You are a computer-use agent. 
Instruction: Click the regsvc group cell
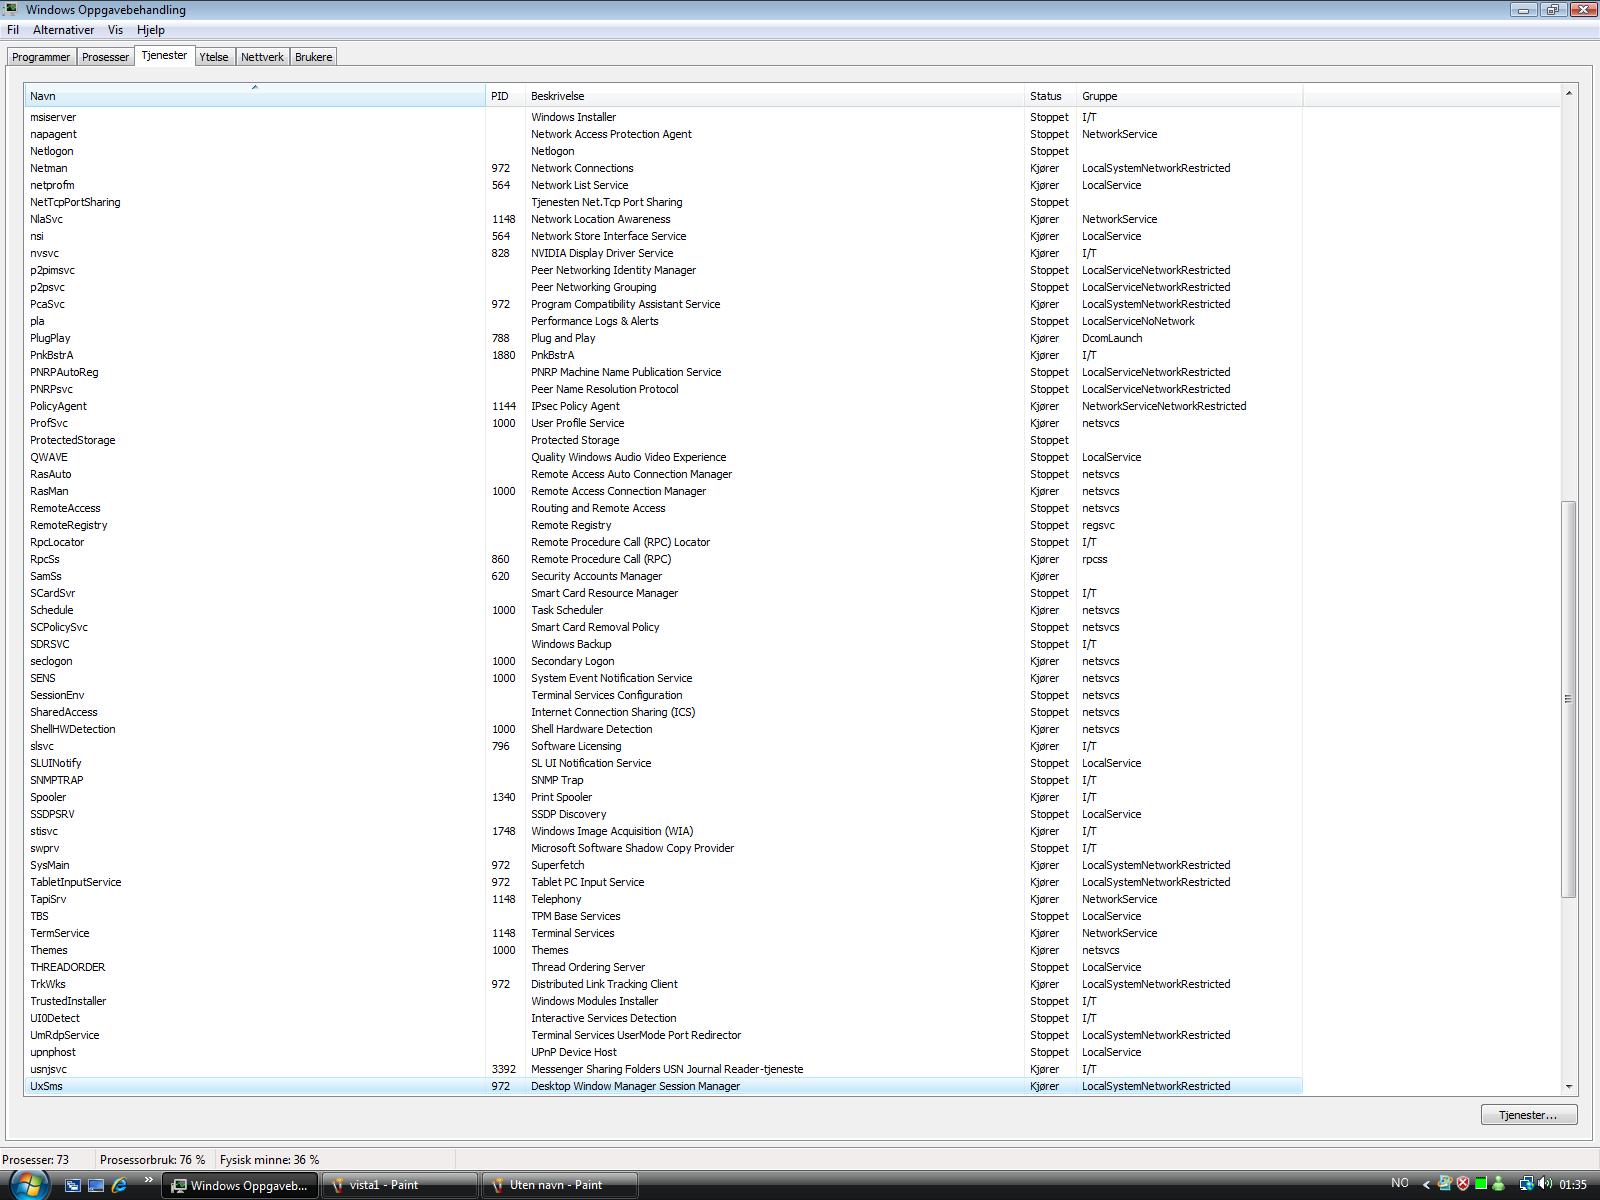(x=1098, y=525)
